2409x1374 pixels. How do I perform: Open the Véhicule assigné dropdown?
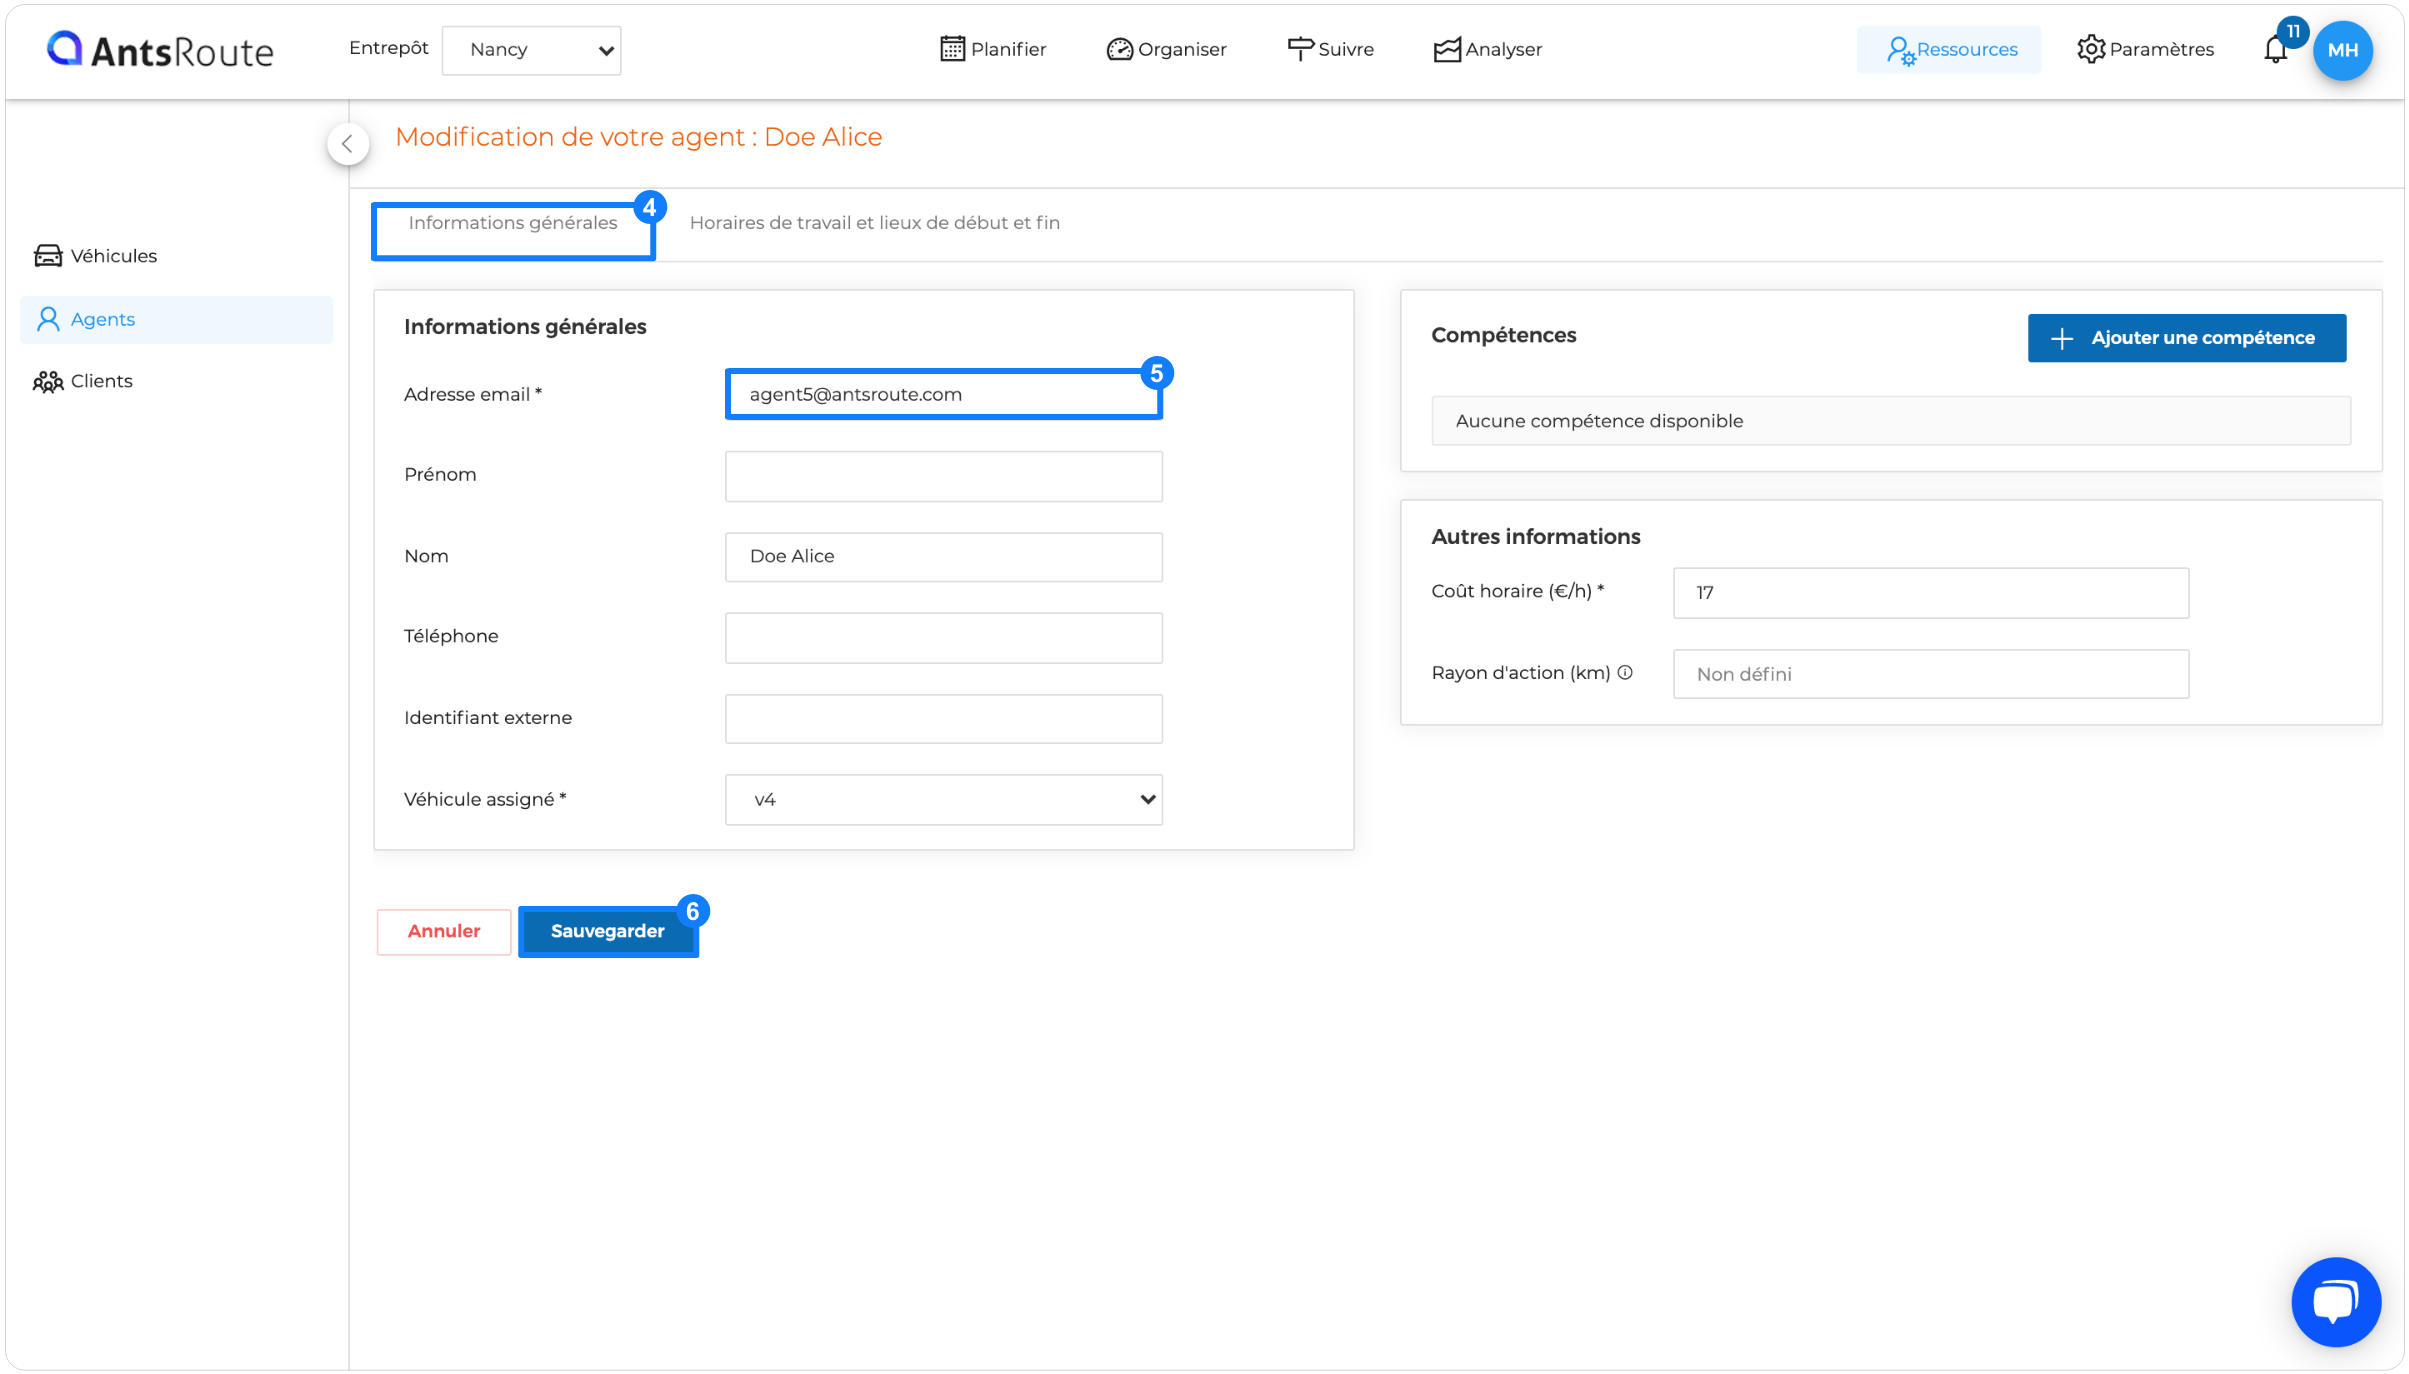pos(943,800)
